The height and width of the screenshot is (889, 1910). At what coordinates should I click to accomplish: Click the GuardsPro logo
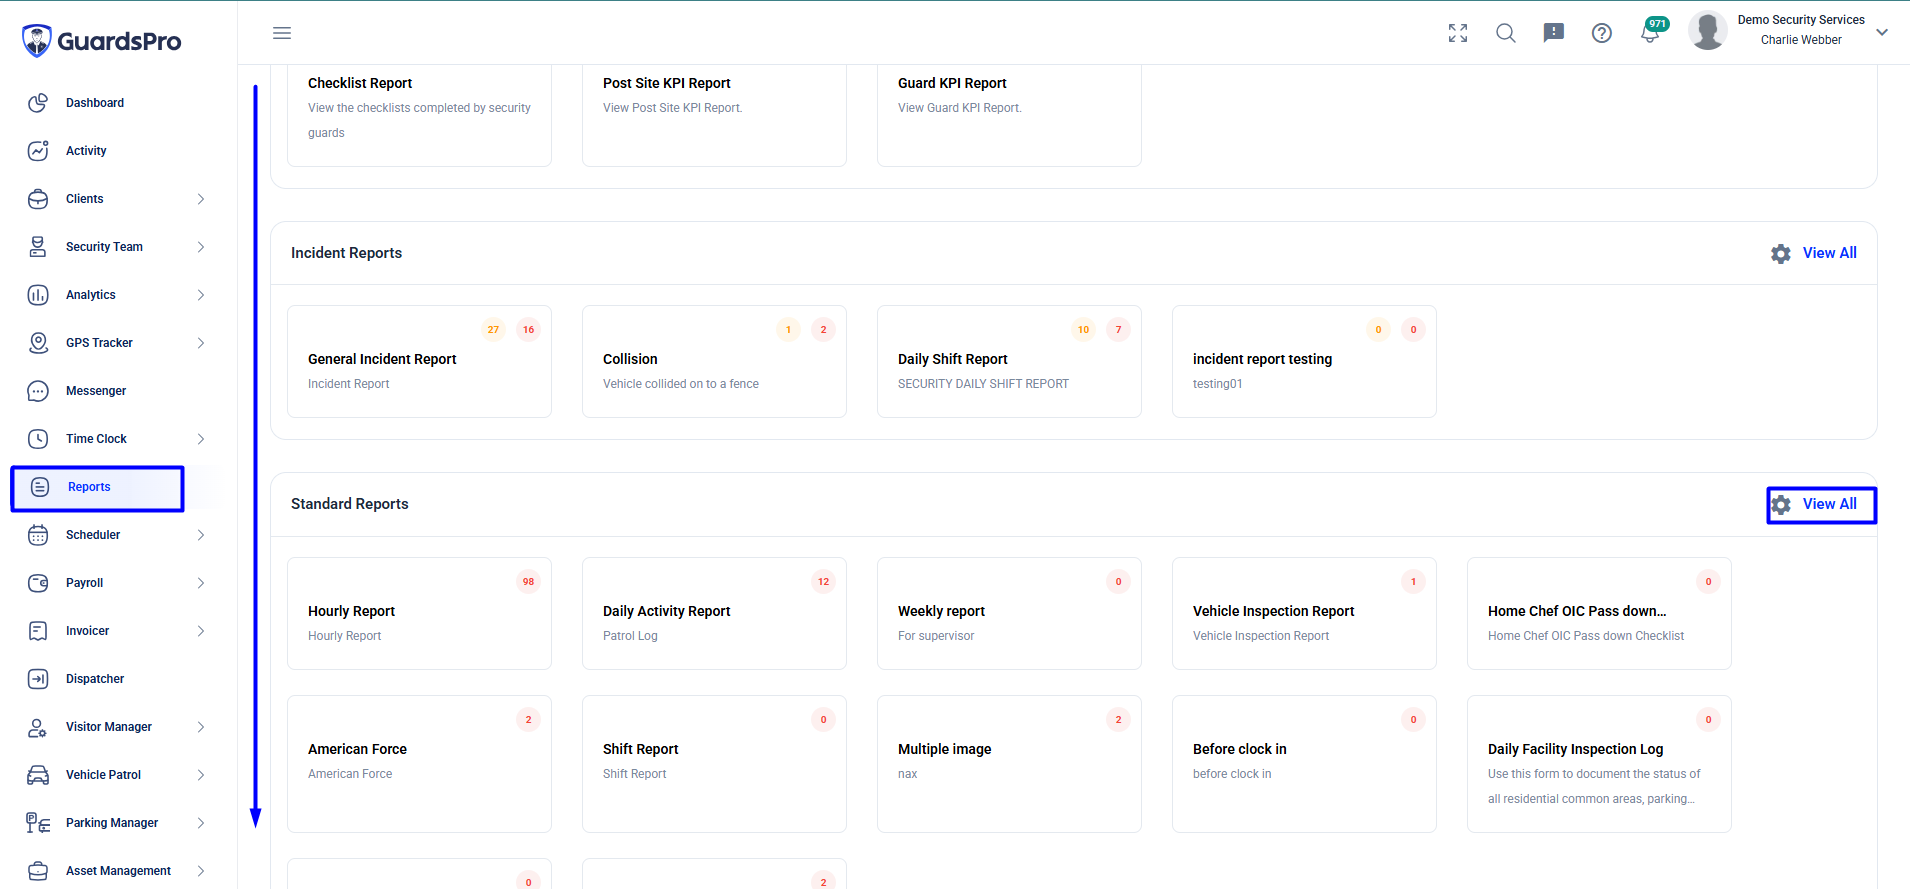click(101, 41)
